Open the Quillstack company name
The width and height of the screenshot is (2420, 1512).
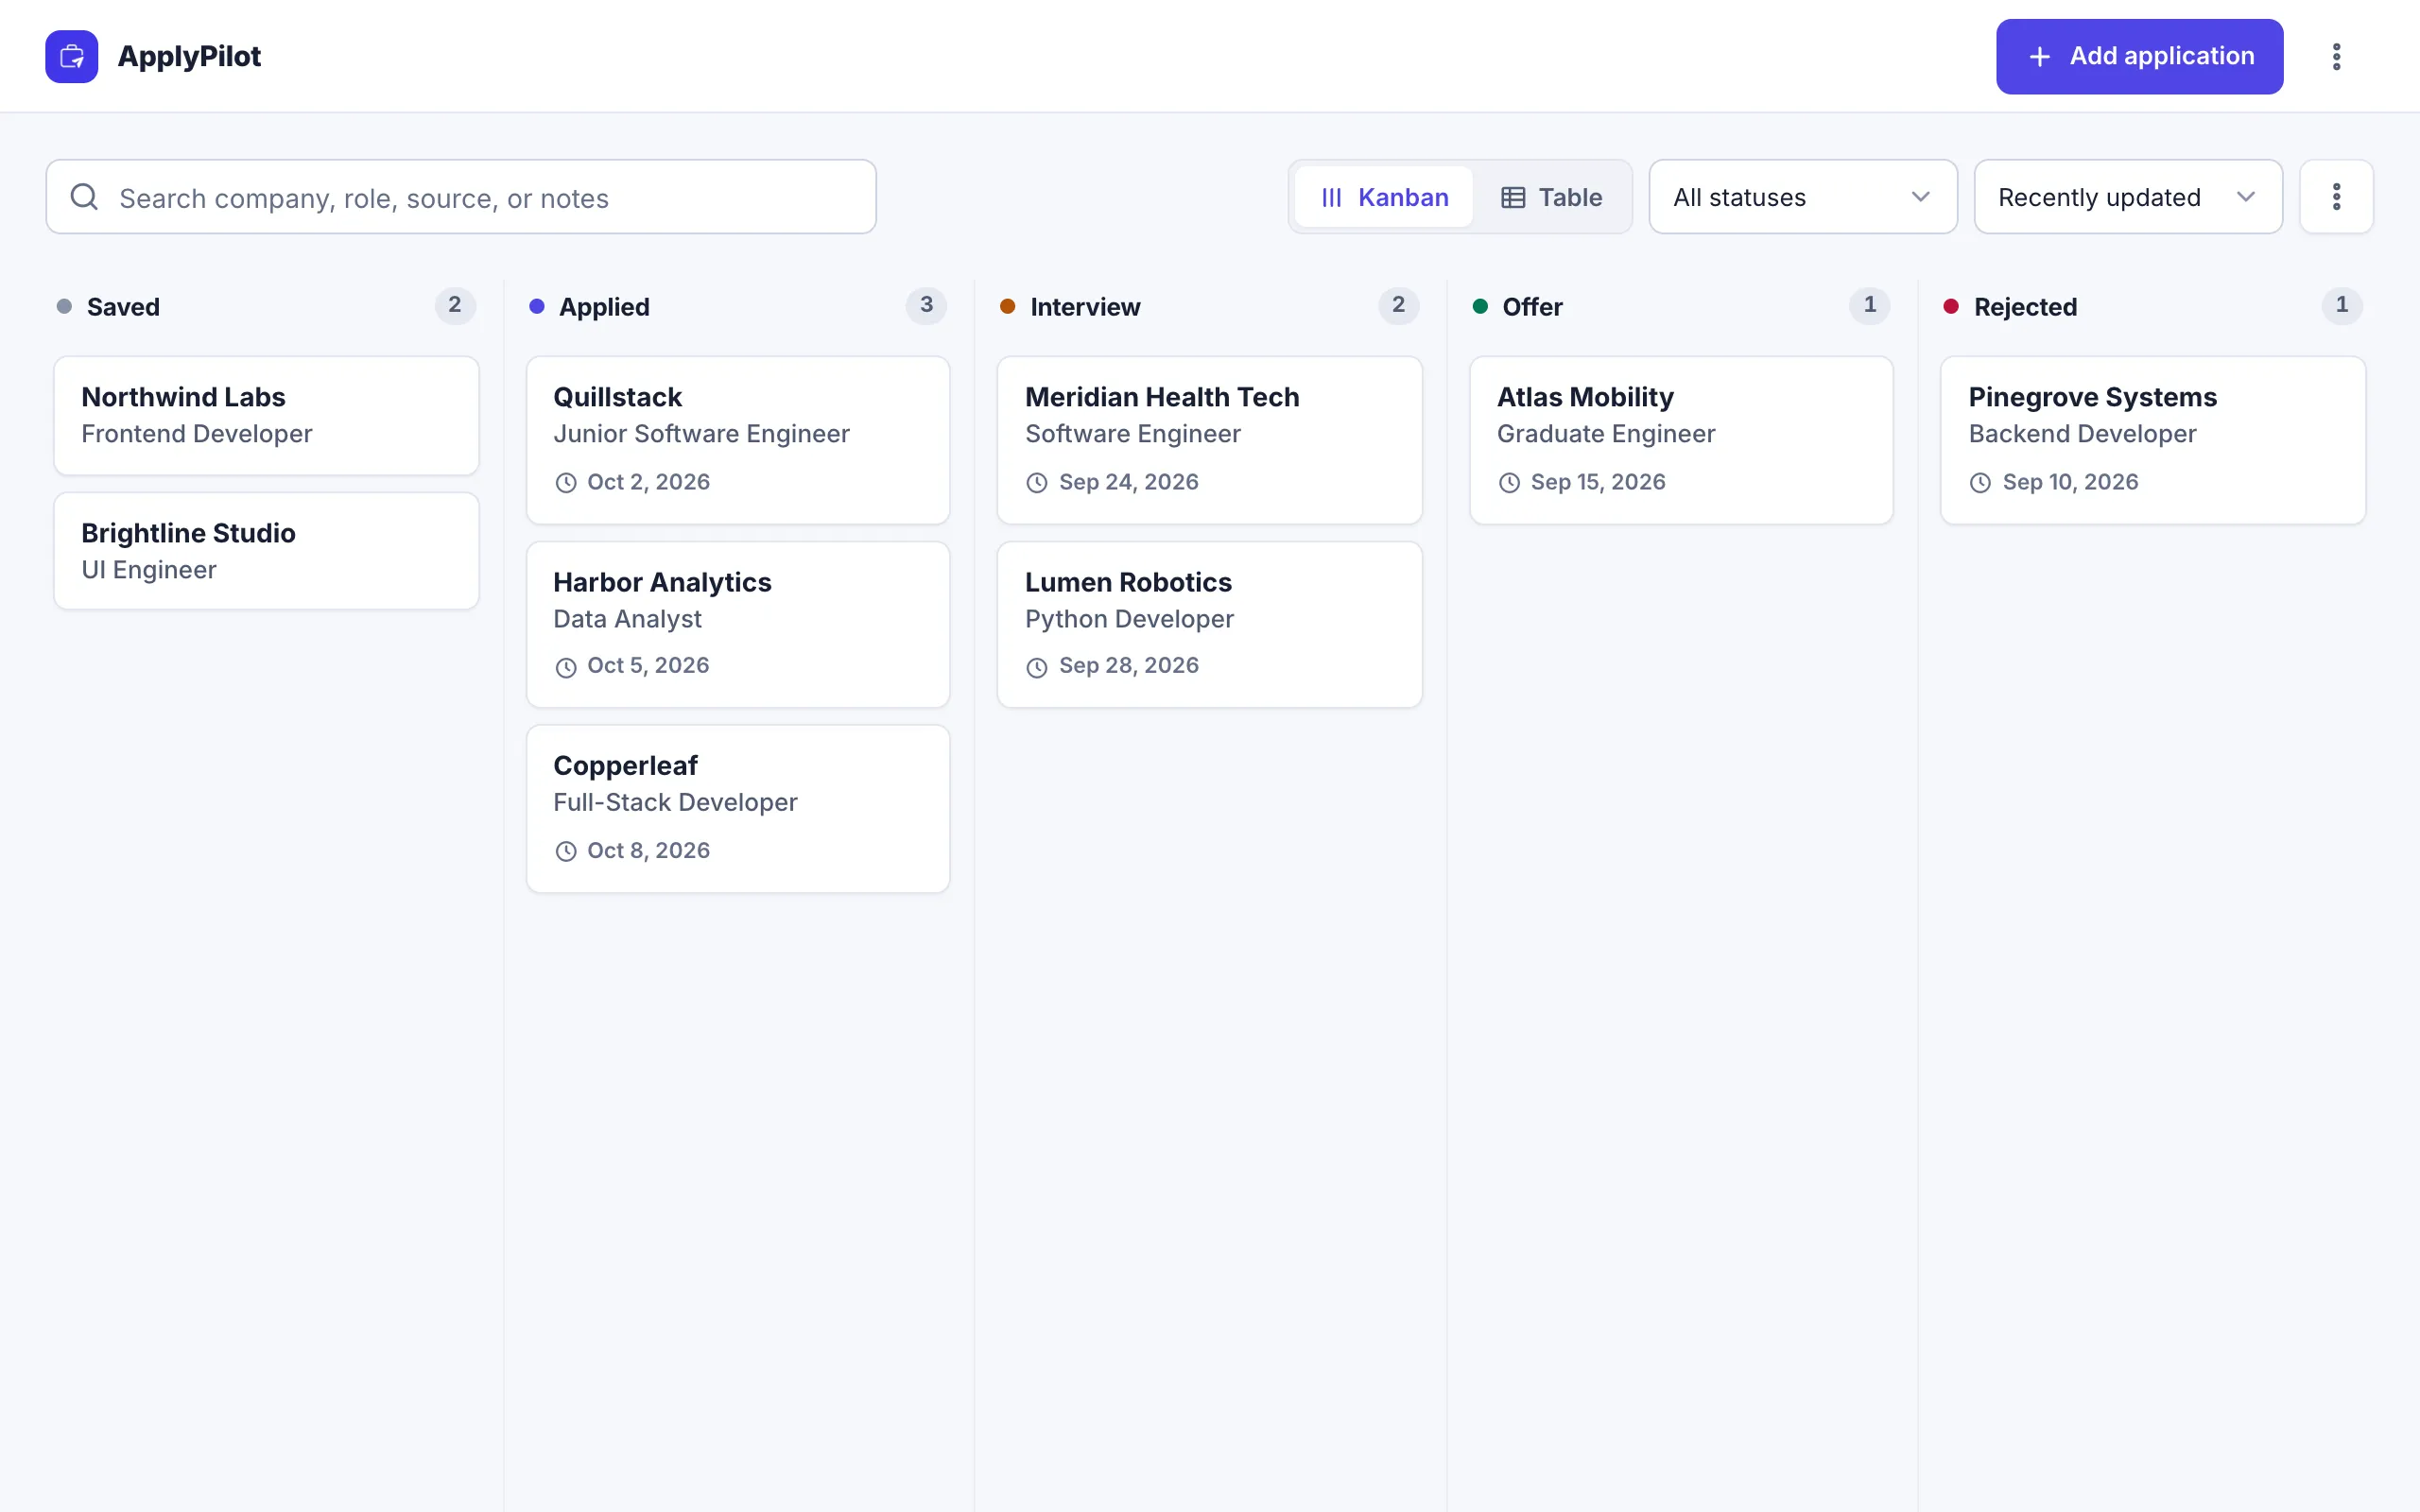tap(617, 397)
